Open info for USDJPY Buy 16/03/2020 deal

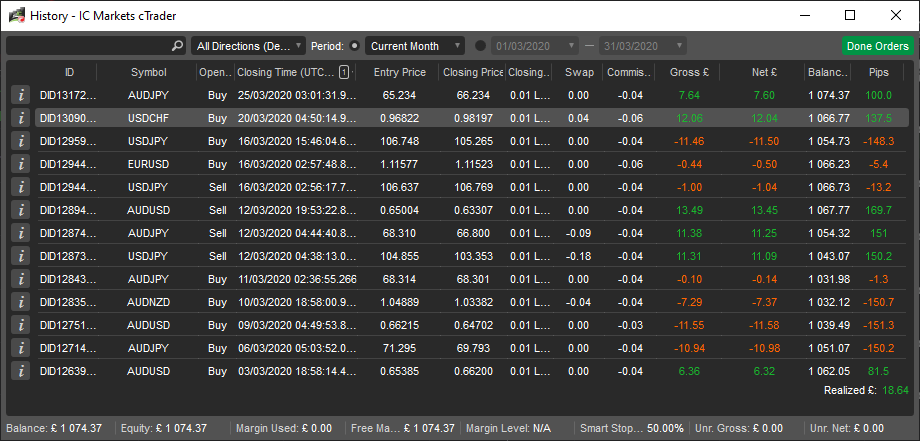(x=21, y=141)
